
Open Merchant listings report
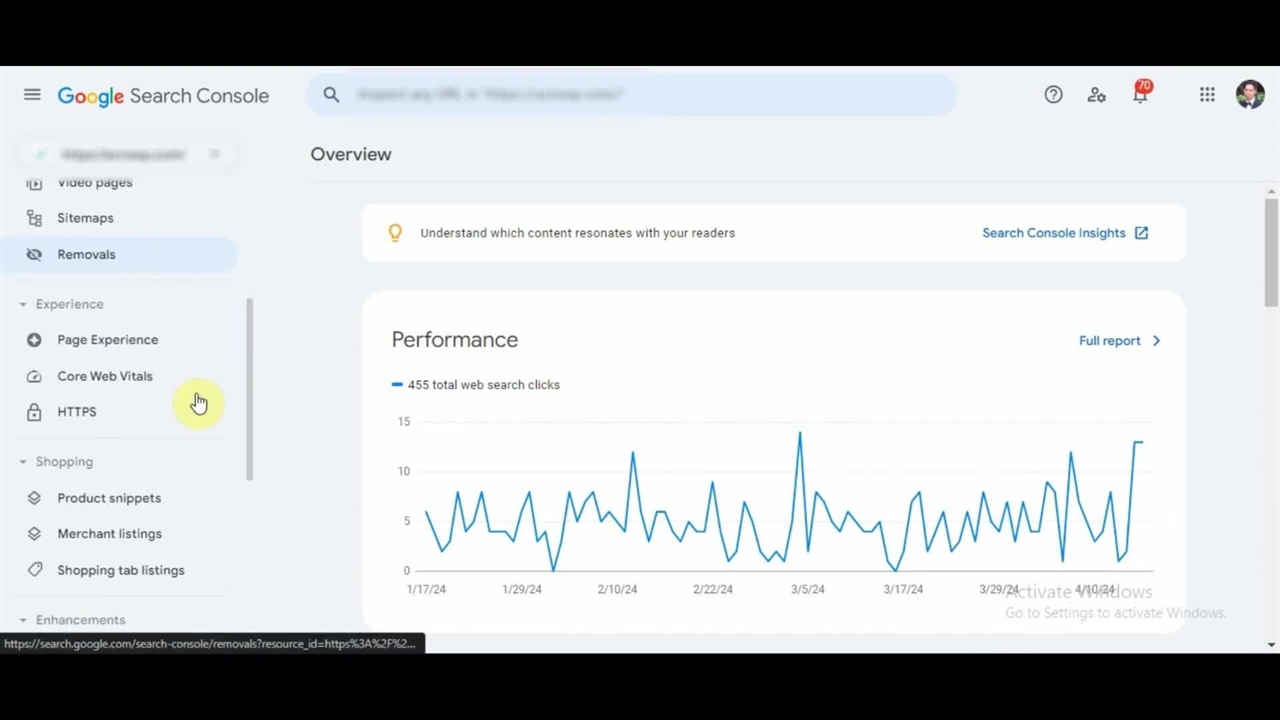(x=109, y=534)
